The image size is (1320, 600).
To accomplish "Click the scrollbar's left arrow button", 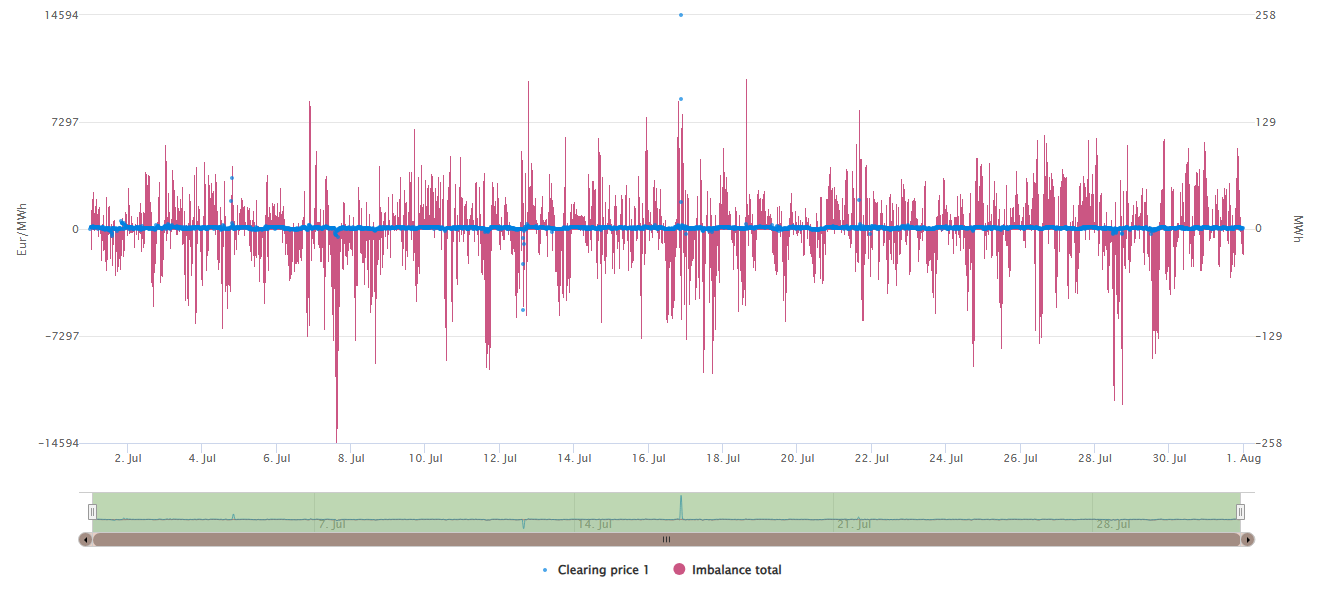I will tap(86, 539).
